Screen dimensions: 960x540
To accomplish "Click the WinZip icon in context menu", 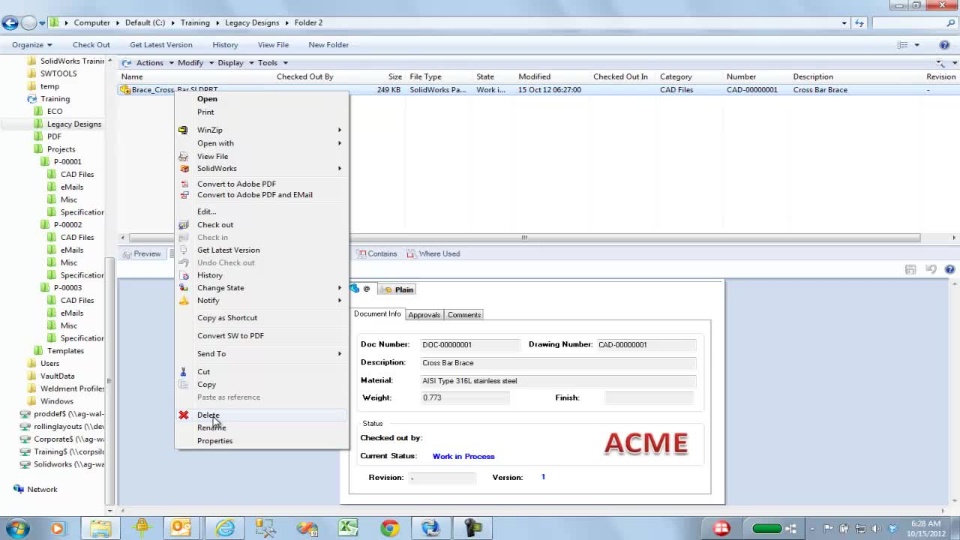I will 183,130.
